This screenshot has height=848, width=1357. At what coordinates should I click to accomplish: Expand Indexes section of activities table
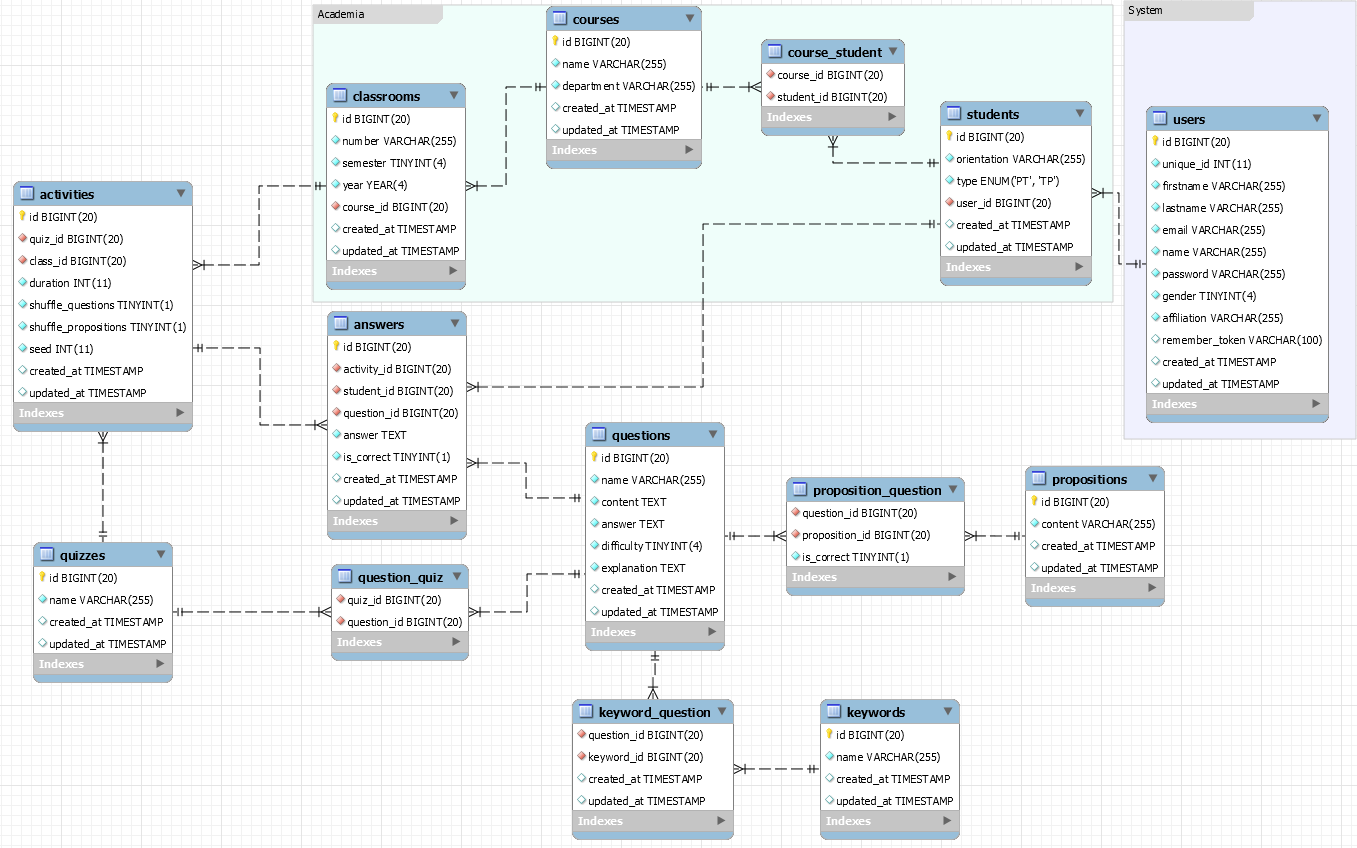pyautogui.click(x=180, y=413)
